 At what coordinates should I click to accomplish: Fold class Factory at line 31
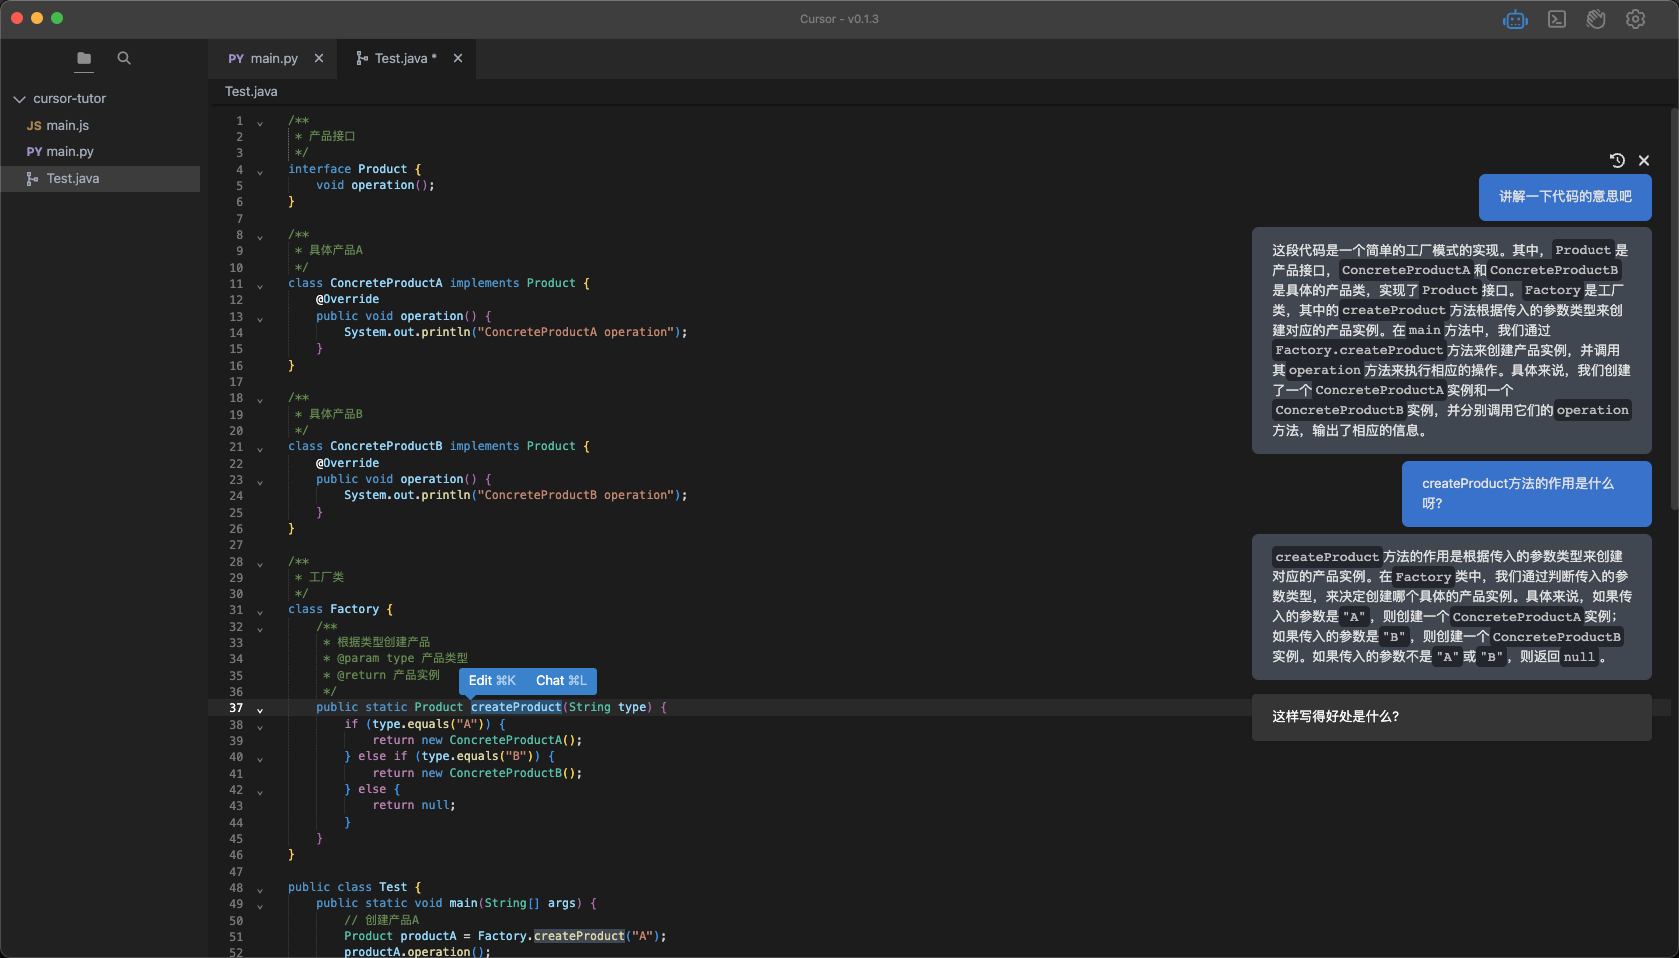260,613
